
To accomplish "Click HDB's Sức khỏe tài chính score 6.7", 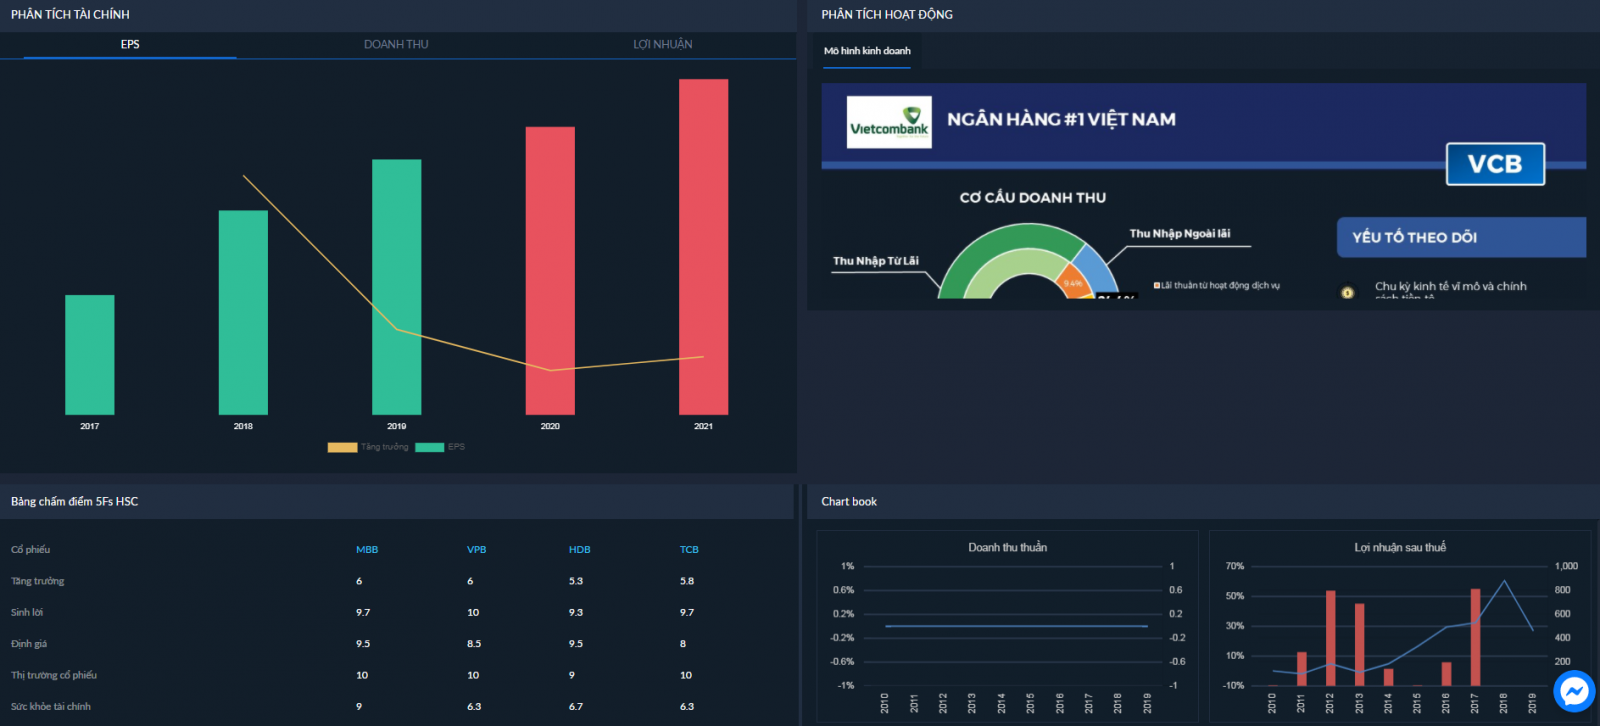I will (576, 707).
